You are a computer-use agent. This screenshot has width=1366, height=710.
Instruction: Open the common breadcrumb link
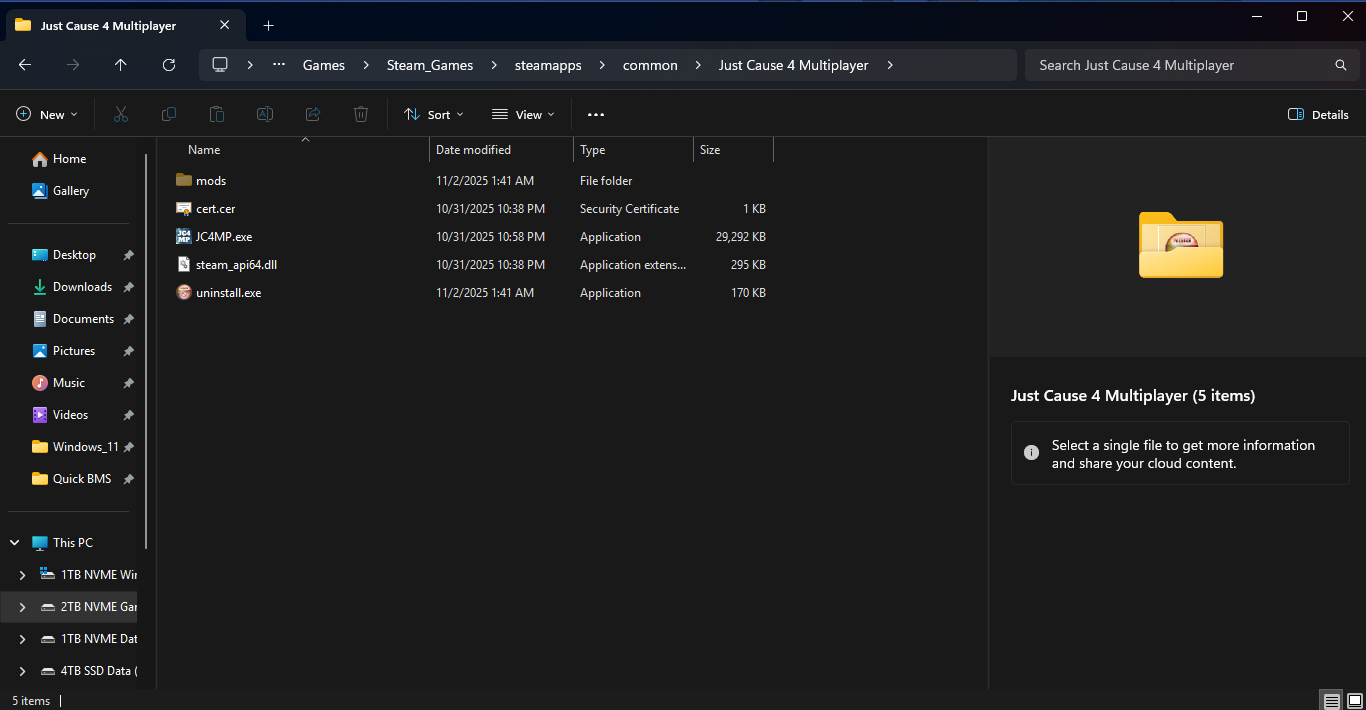649,65
